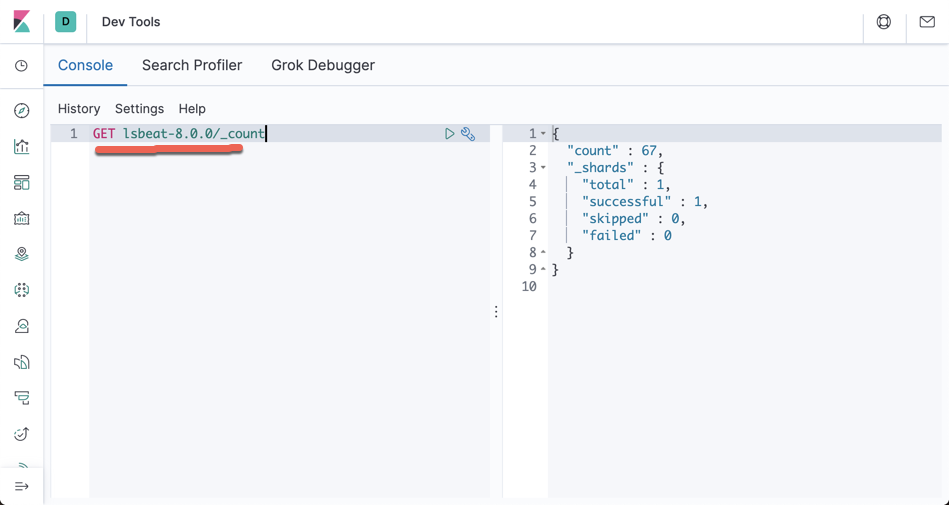Open console Settings

(139, 108)
